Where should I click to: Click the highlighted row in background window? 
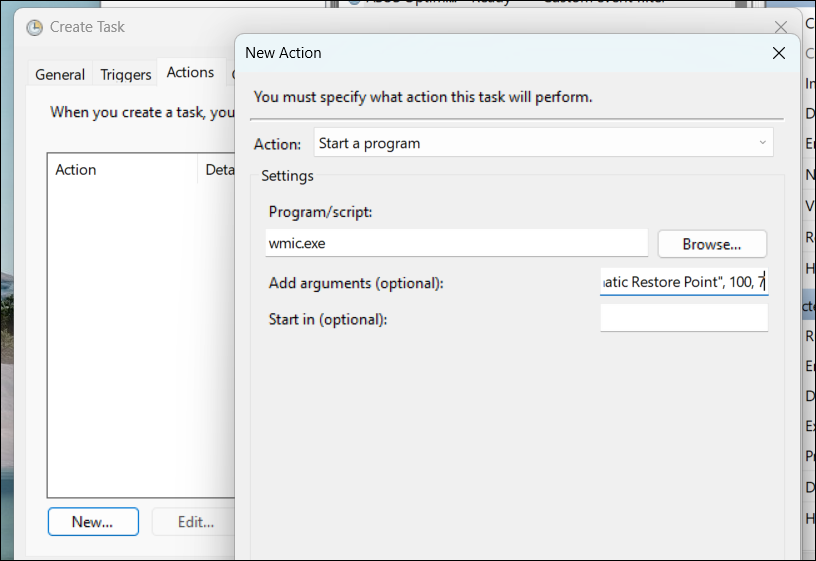pyautogui.click(x=809, y=306)
